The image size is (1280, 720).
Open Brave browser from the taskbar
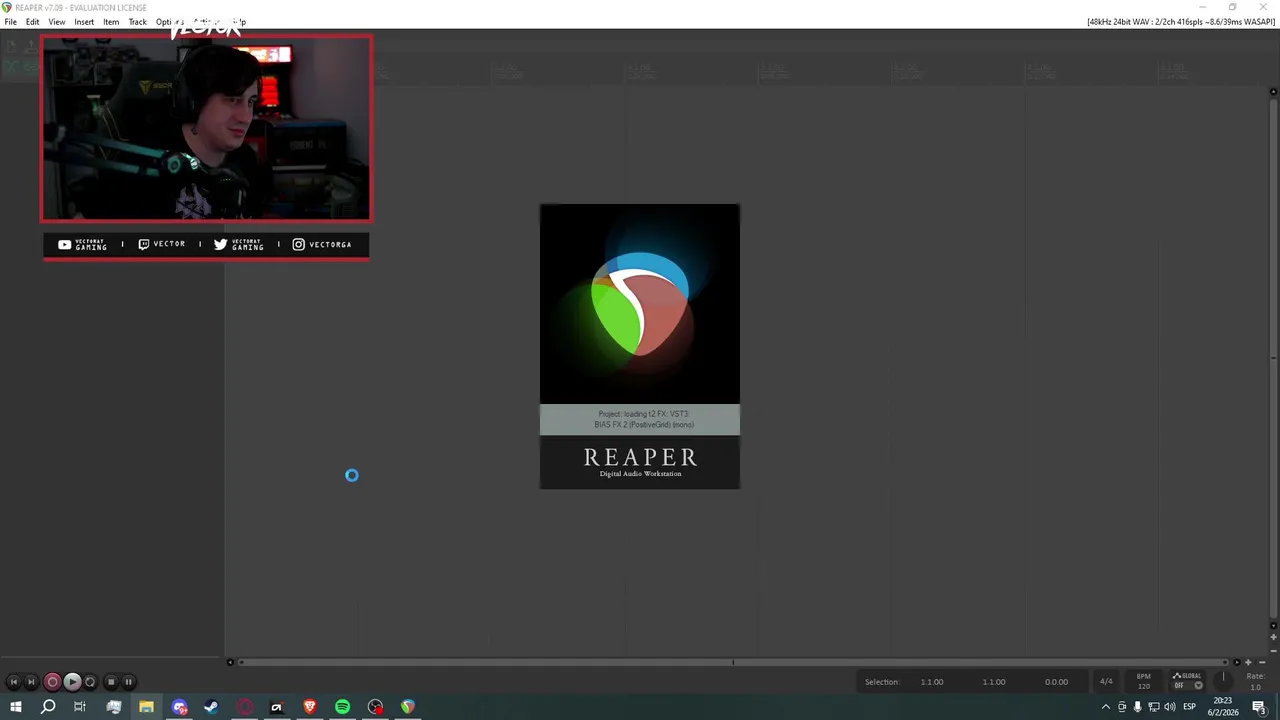click(310, 707)
